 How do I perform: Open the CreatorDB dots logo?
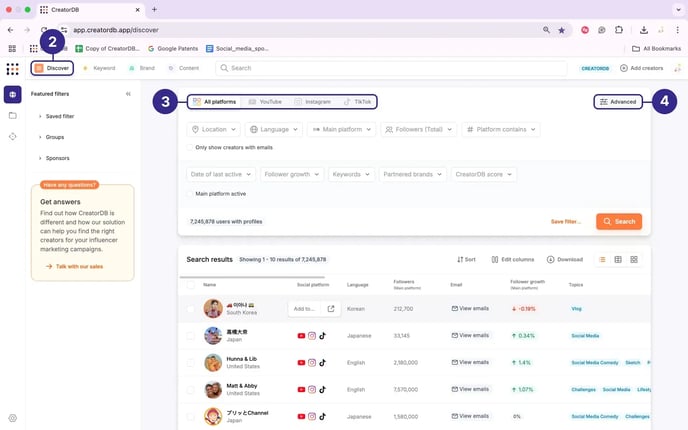pyautogui.click(x=12, y=68)
